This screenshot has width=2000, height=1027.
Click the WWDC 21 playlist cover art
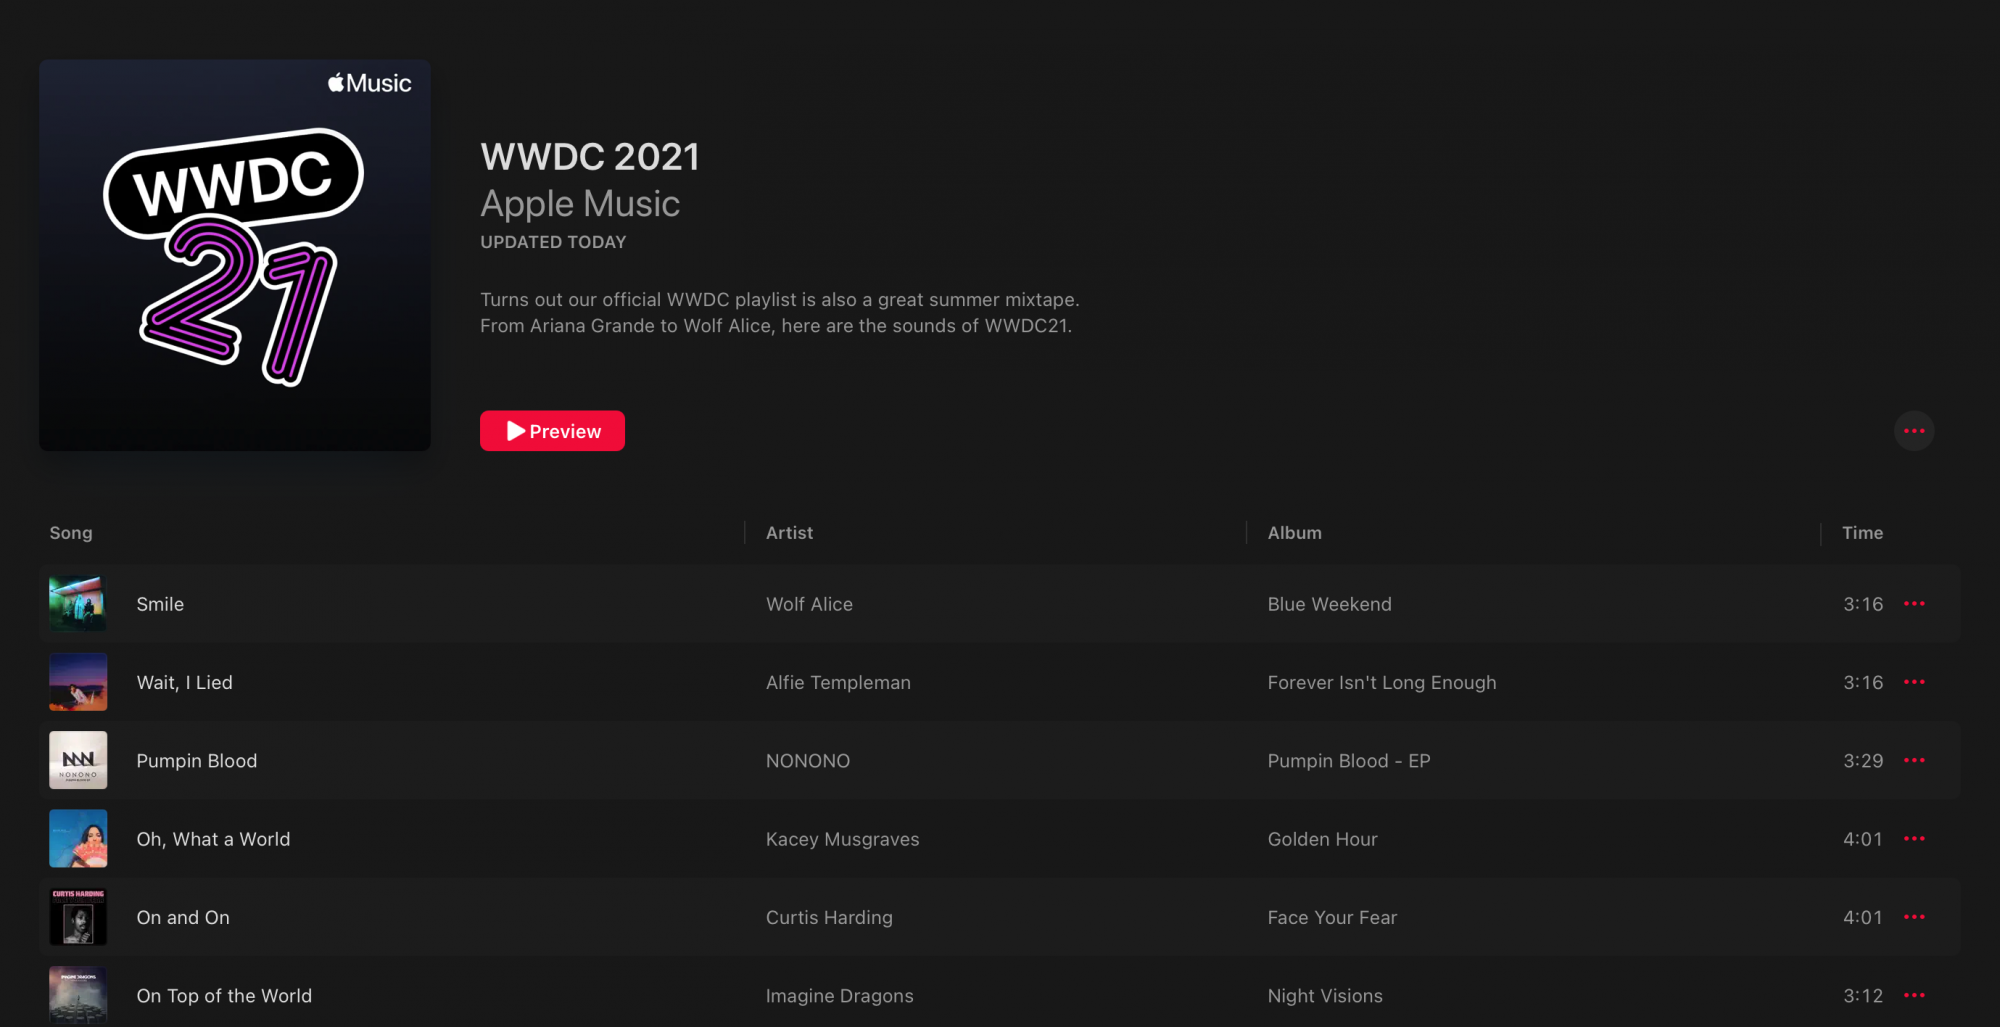[235, 255]
